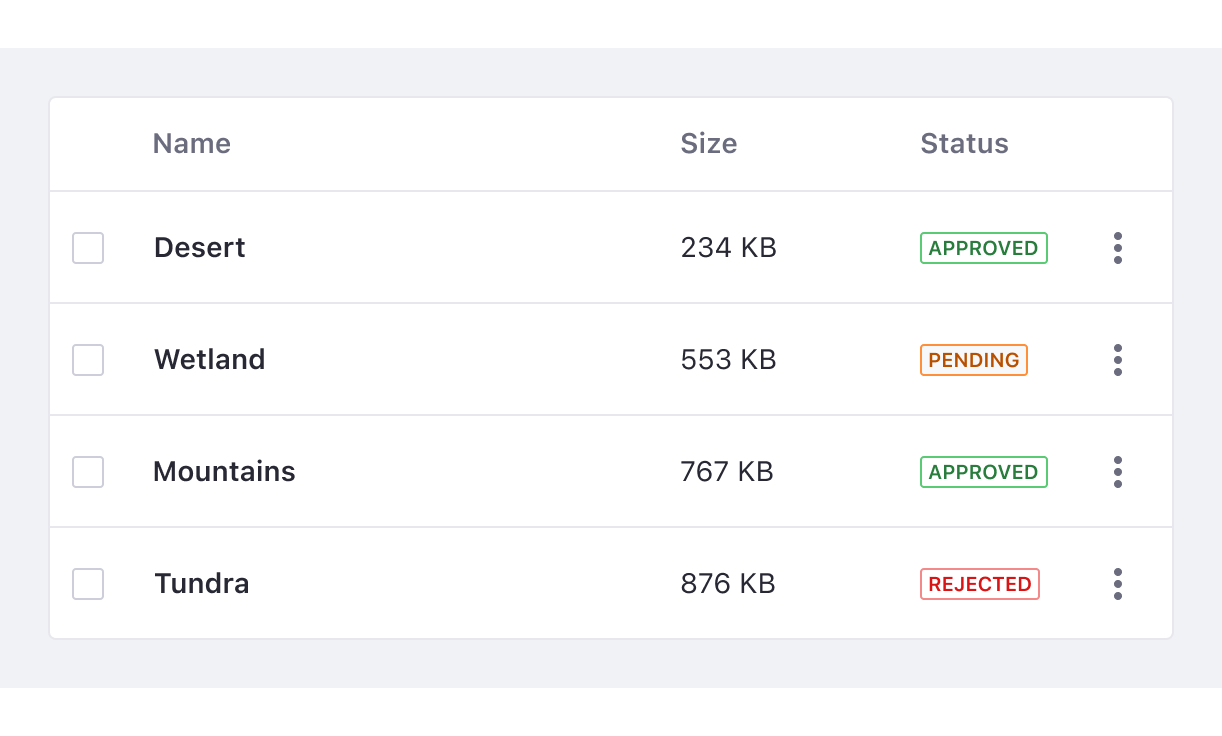The width and height of the screenshot is (1222, 736).
Task: Check the Tundra row checkbox
Action: [88, 584]
